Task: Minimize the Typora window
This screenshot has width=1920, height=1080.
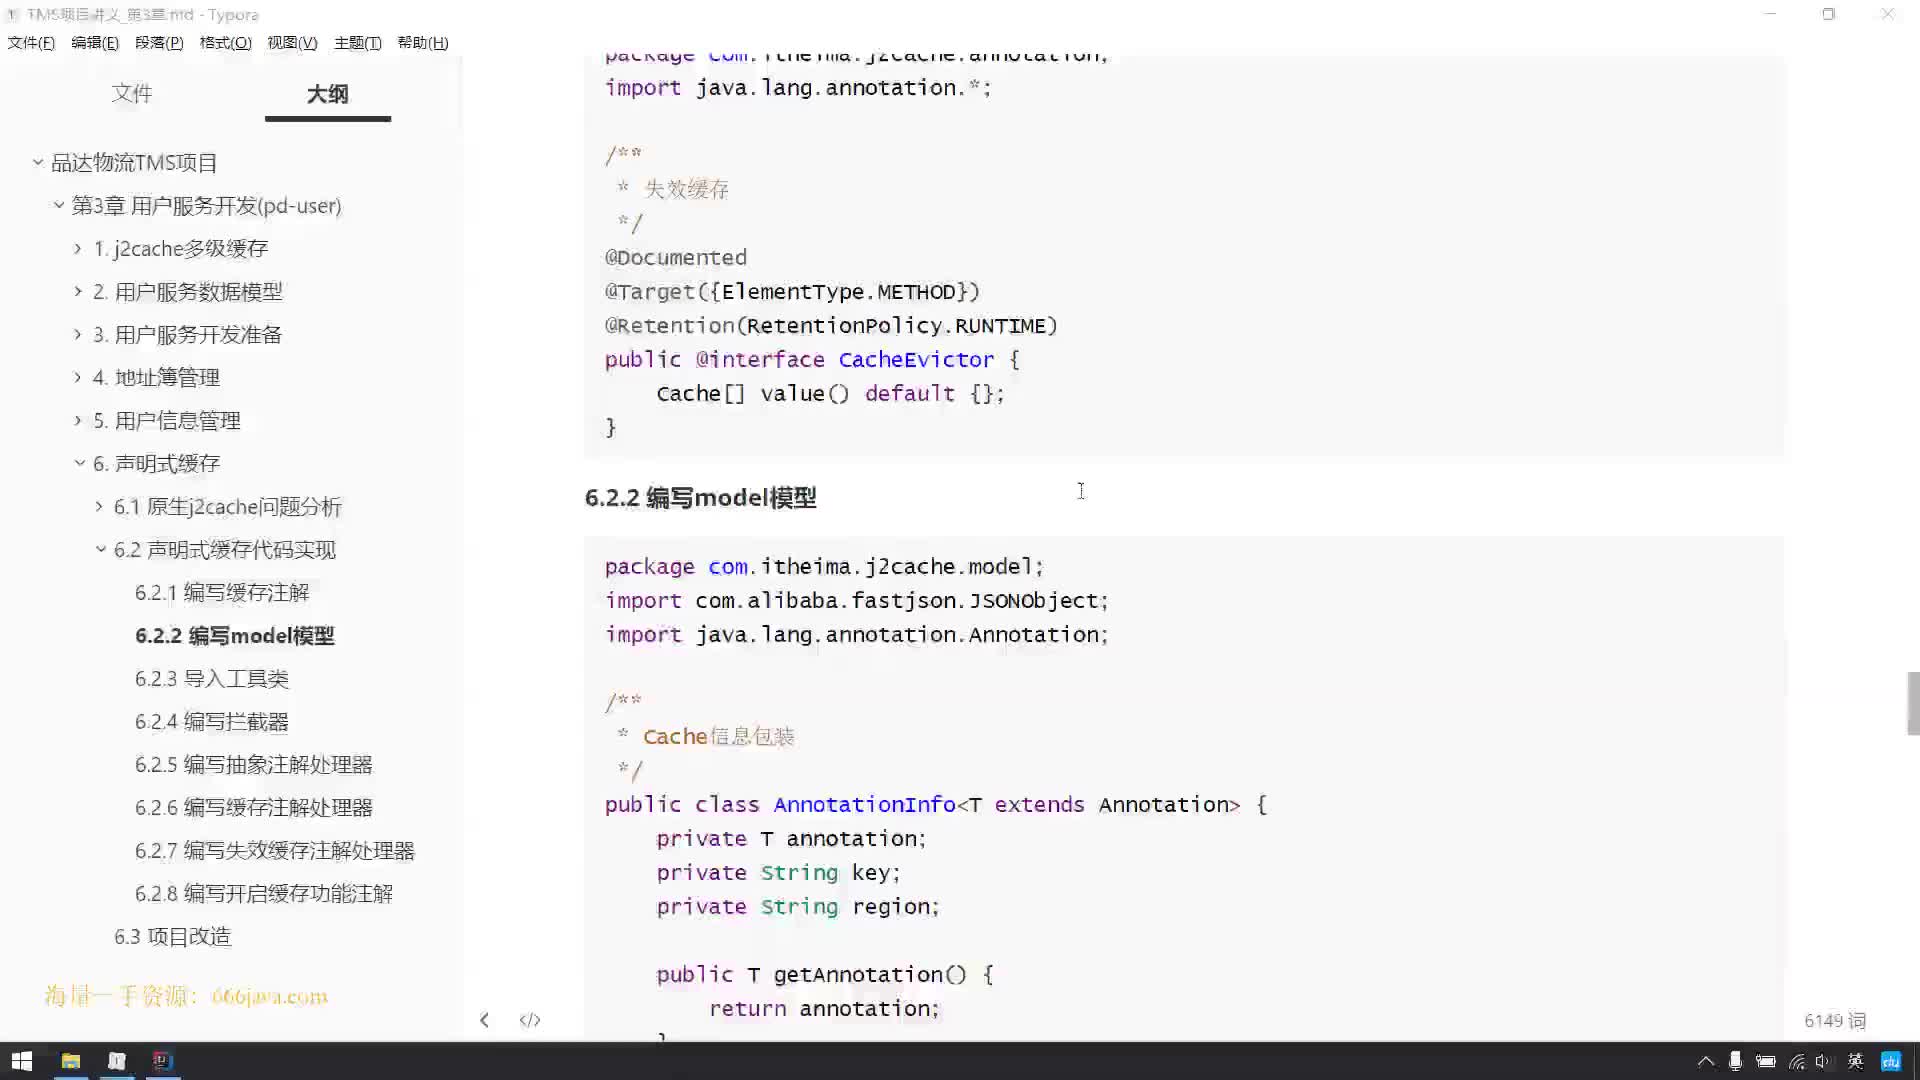Action: 1771,14
